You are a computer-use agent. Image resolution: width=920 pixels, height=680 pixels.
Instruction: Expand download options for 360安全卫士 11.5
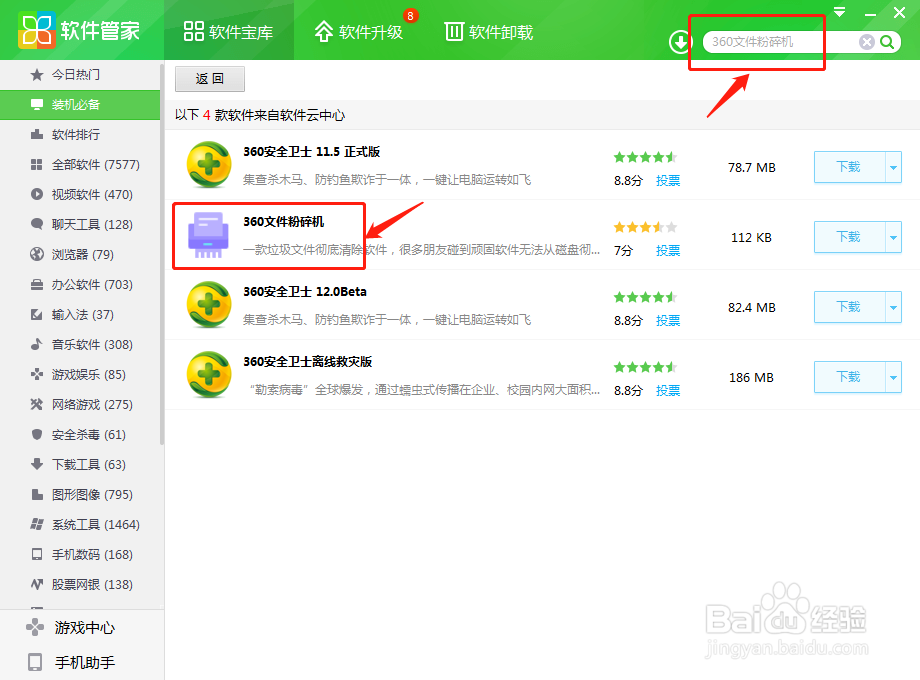[893, 167]
